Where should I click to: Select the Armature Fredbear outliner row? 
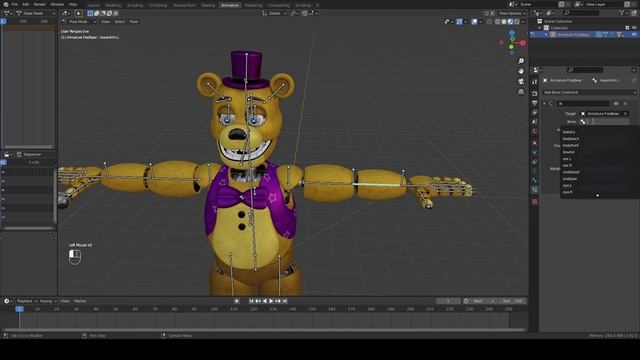point(584,35)
